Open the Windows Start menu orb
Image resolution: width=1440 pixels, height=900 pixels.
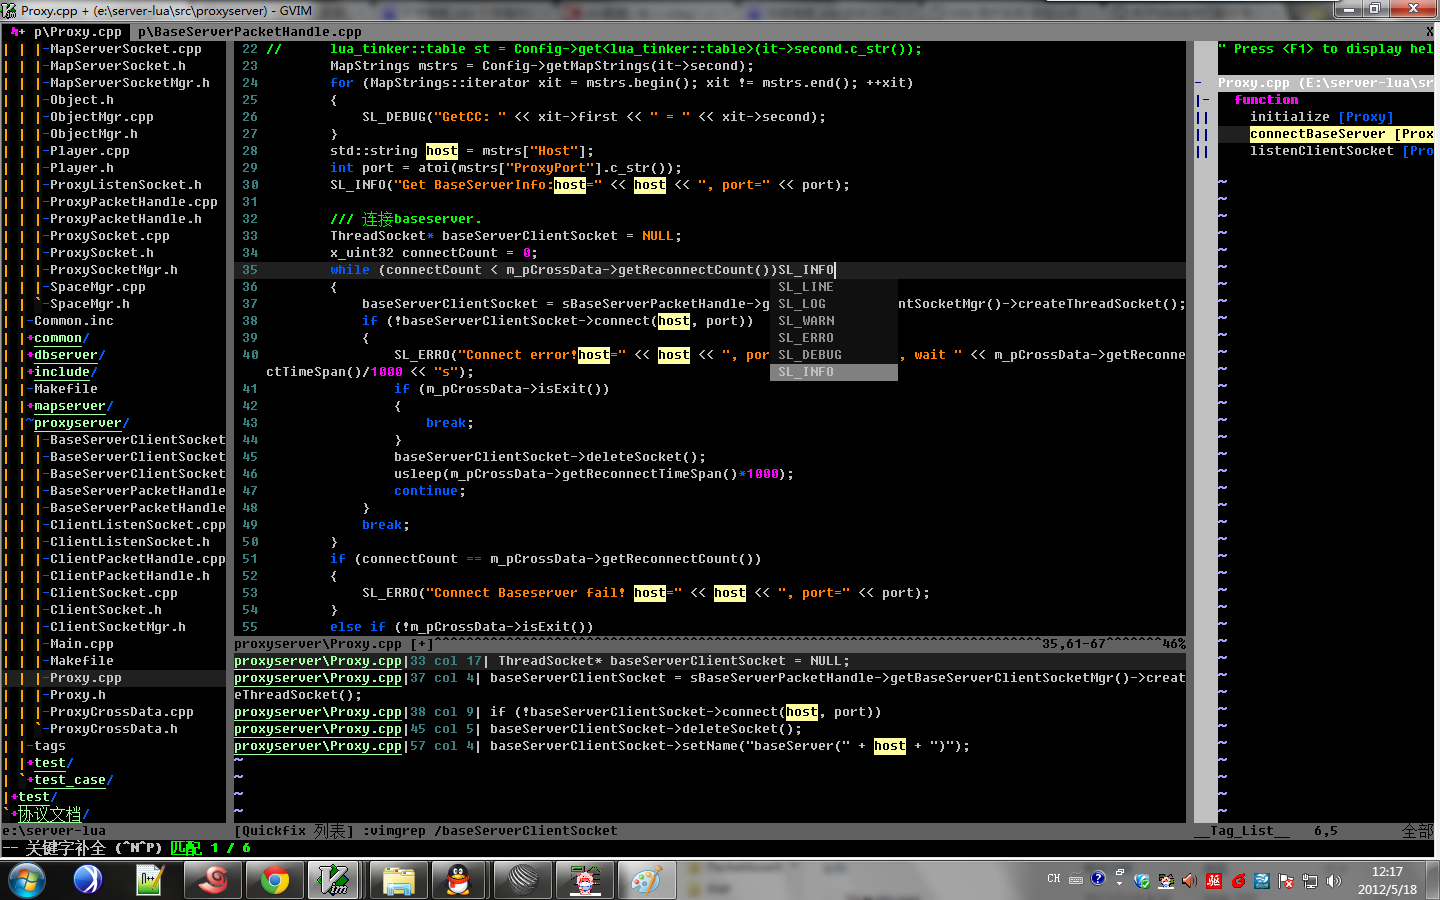tap(27, 880)
